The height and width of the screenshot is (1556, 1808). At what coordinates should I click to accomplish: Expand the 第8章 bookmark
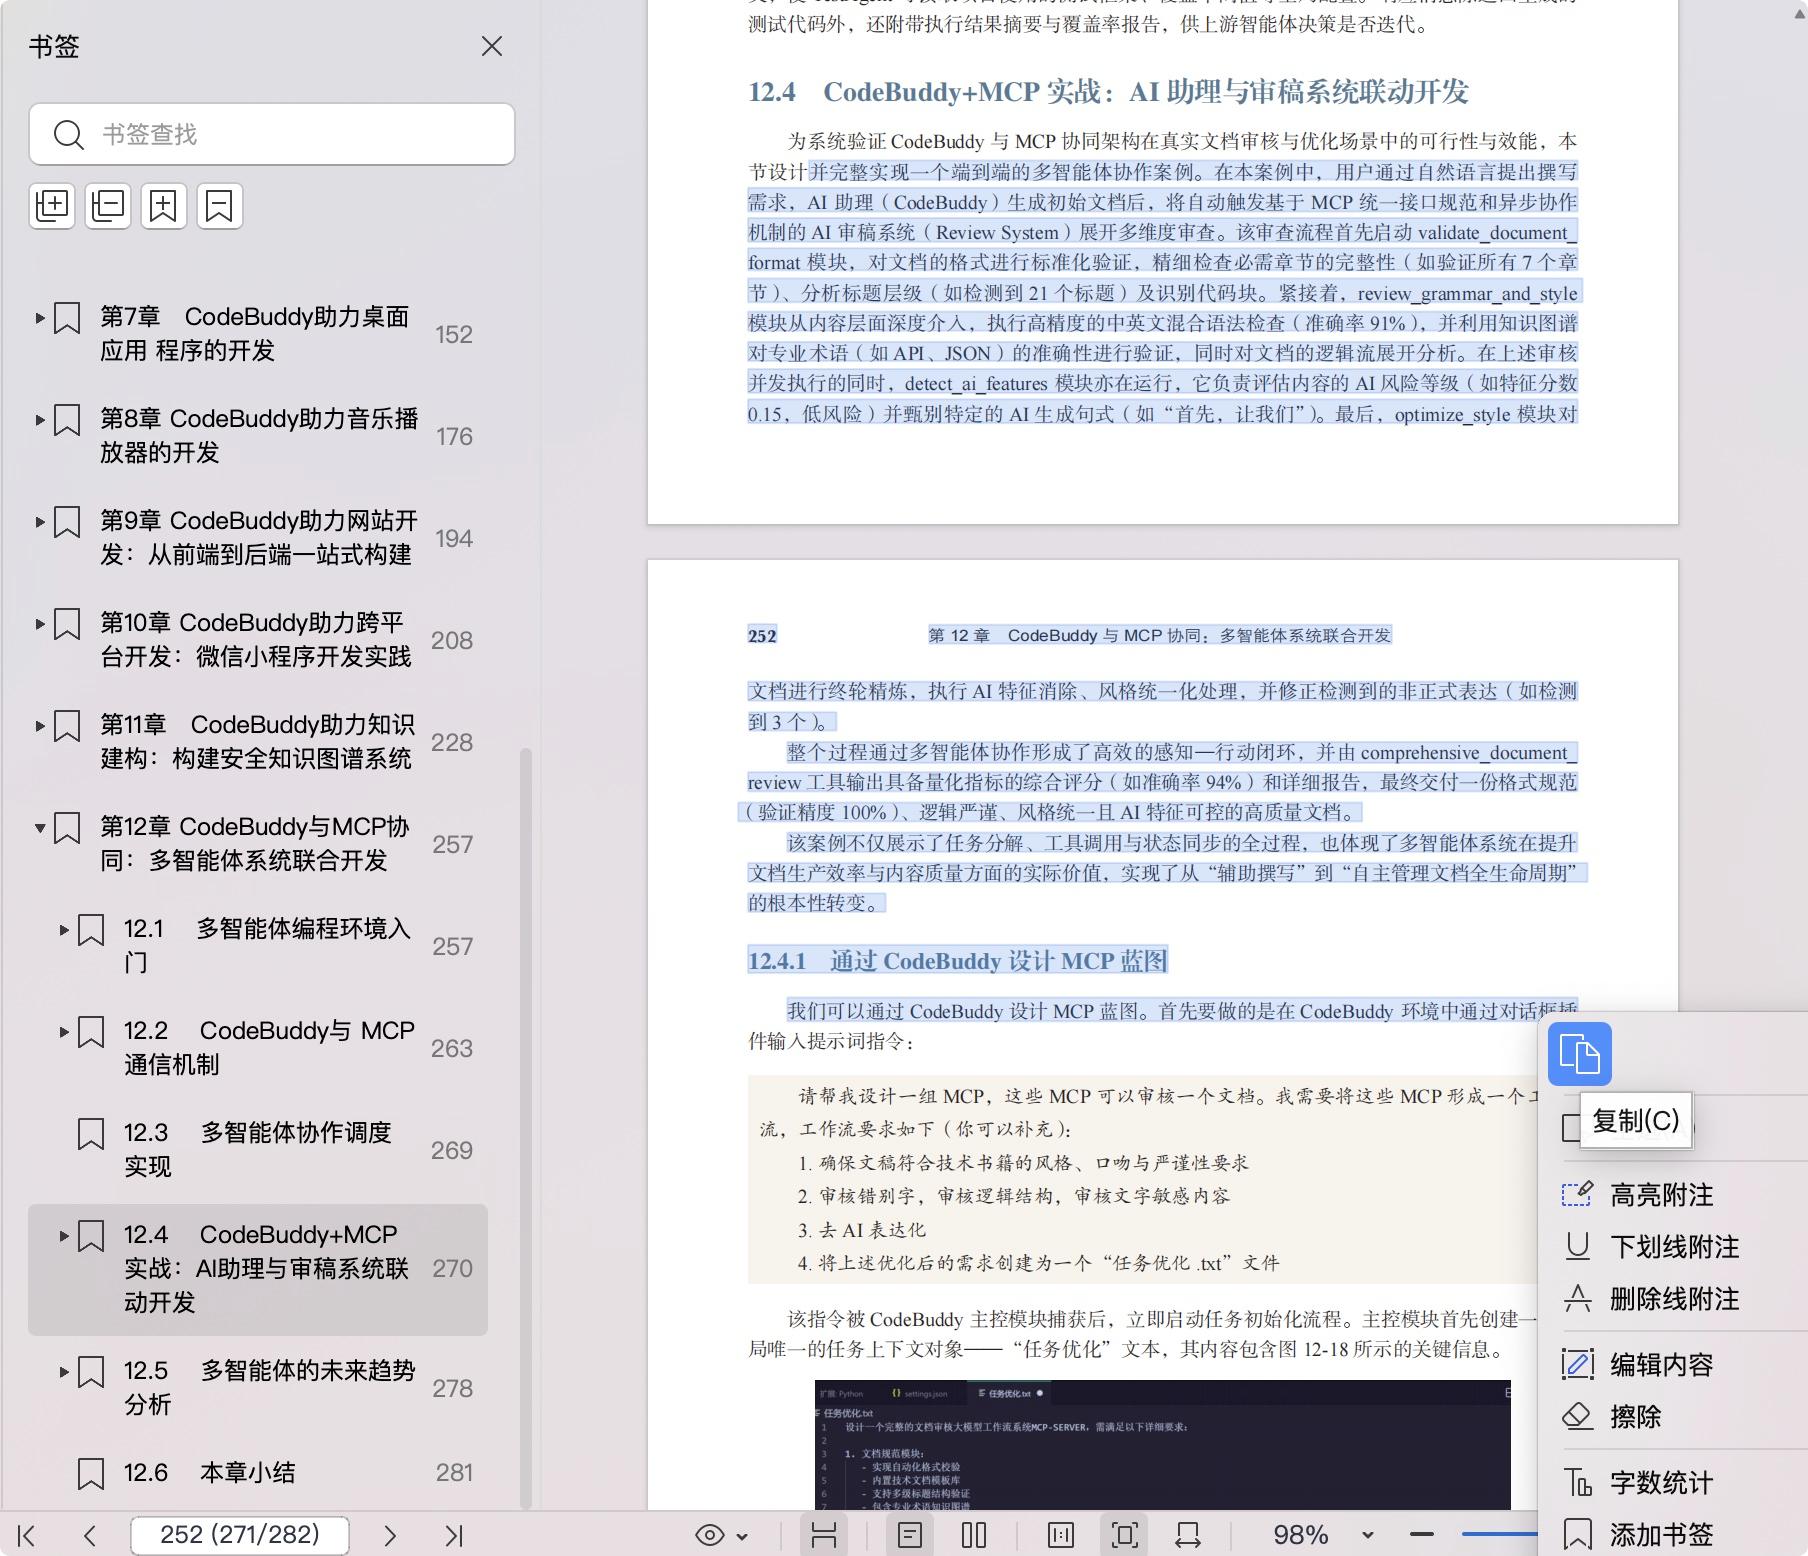click(x=40, y=420)
